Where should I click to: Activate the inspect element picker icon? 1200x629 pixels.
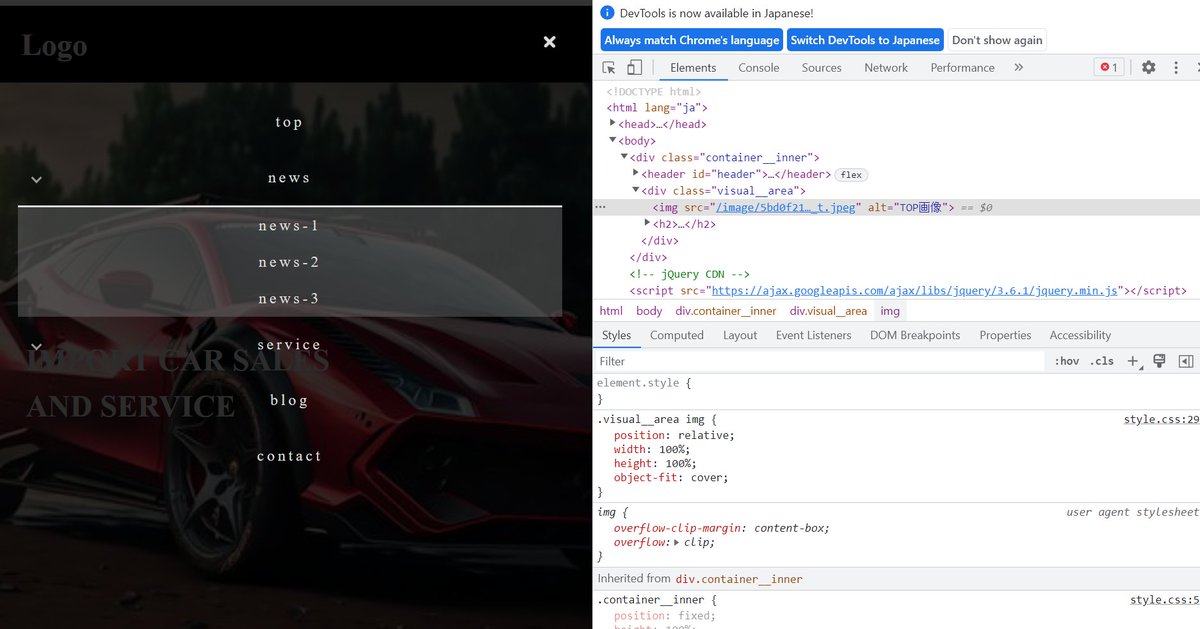pyautogui.click(x=609, y=68)
